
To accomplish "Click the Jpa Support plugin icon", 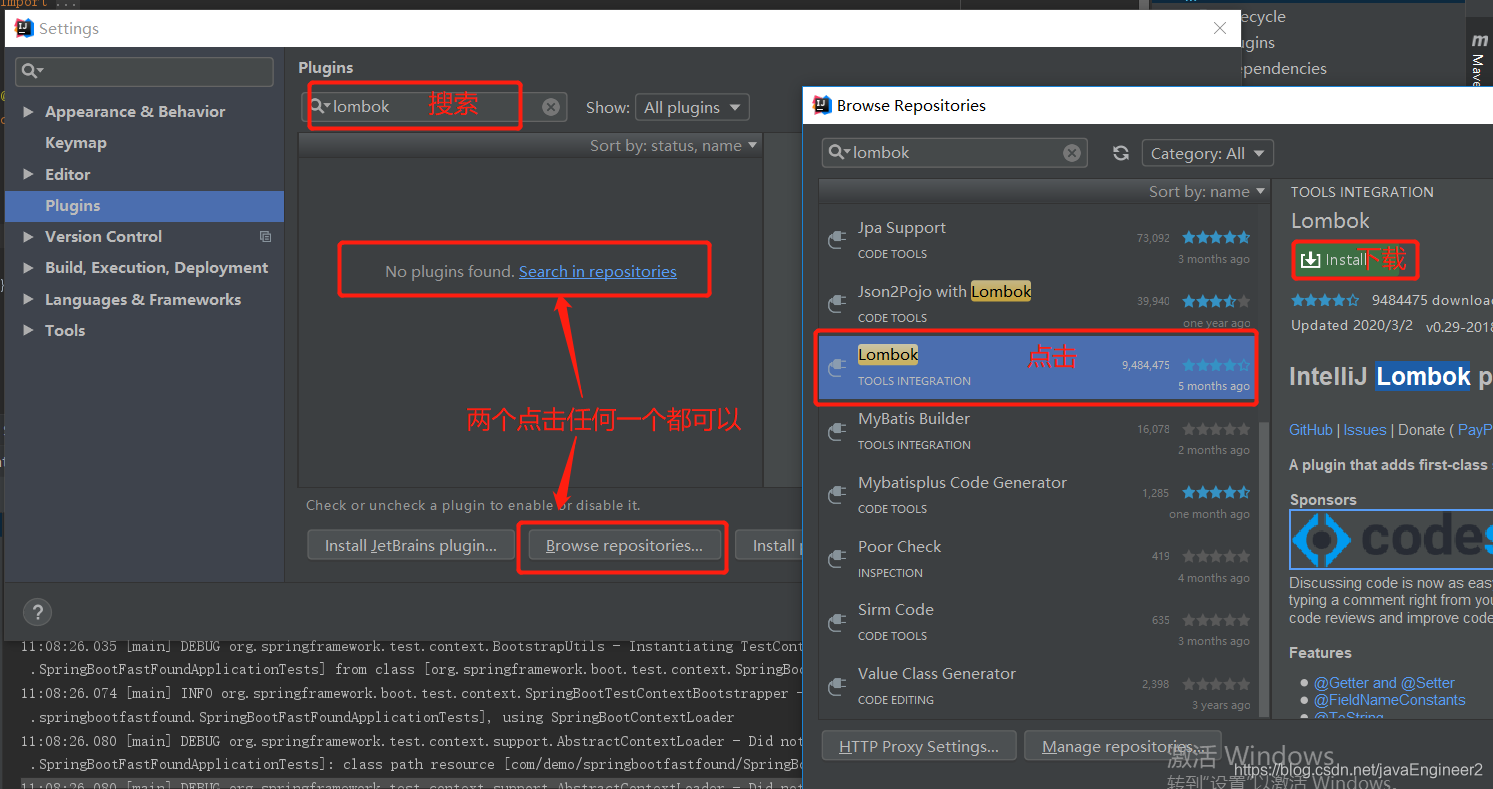I will point(837,240).
